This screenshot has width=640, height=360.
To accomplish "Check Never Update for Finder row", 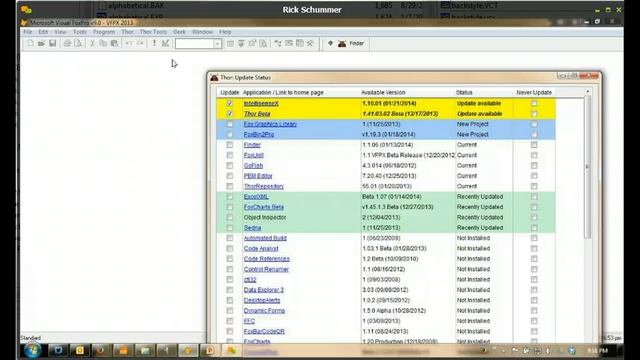I will (534, 145).
